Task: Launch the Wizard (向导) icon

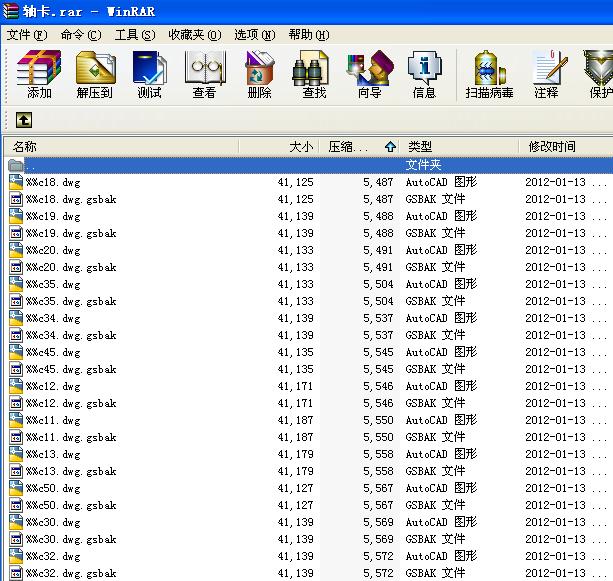Action: coord(369,74)
